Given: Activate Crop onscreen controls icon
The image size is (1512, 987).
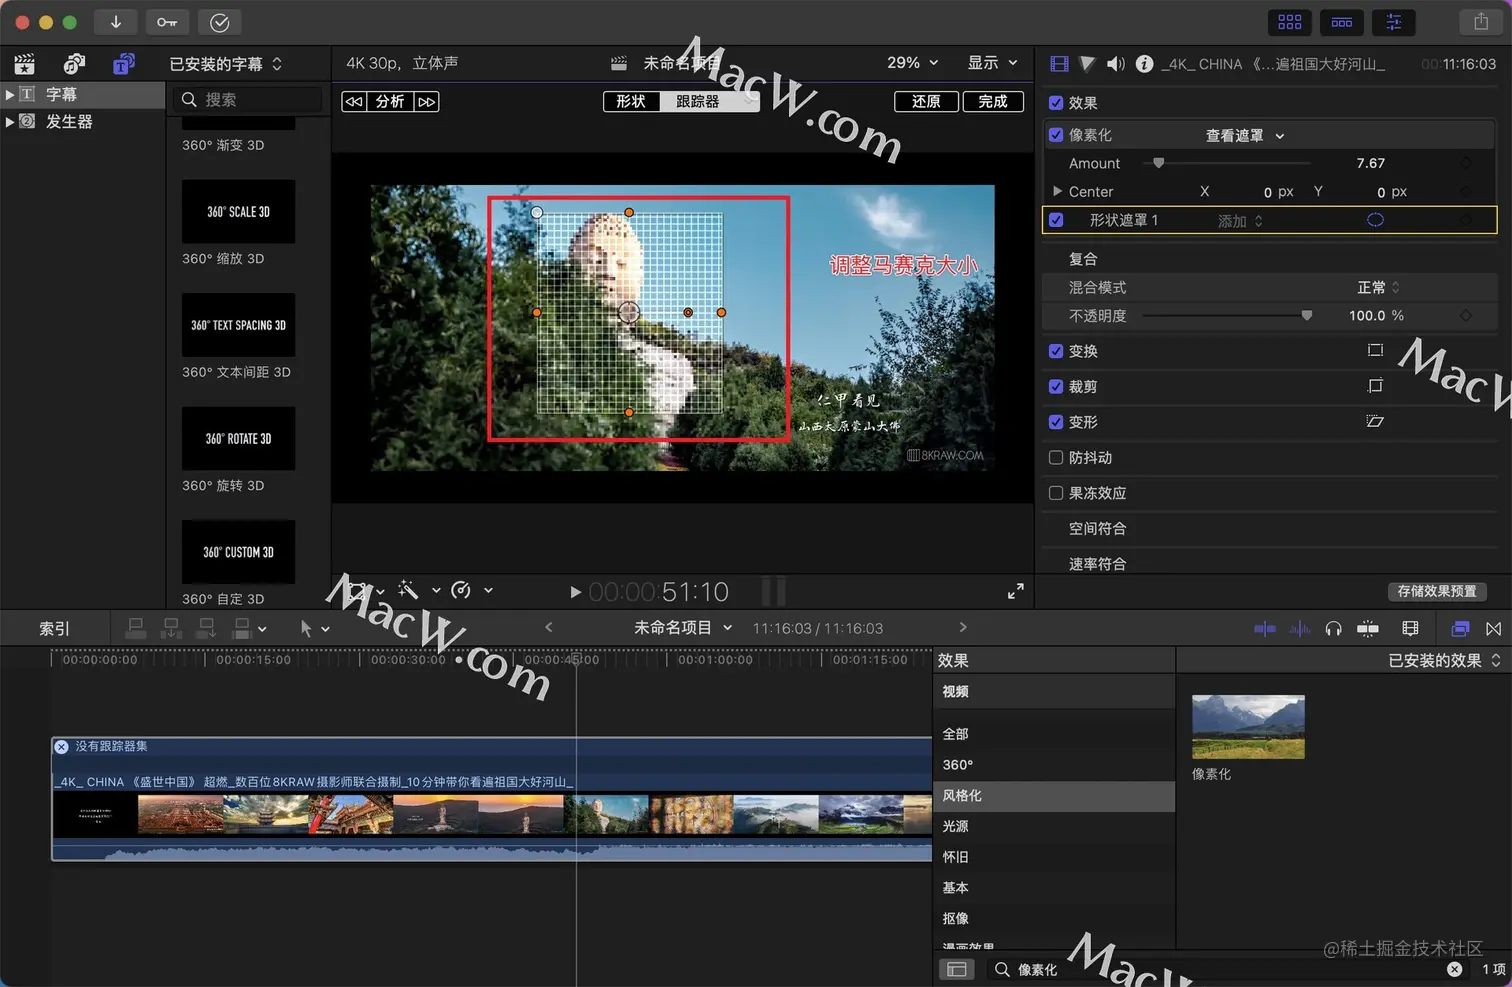Looking at the screenshot, I should pyautogui.click(x=1375, y=386).
